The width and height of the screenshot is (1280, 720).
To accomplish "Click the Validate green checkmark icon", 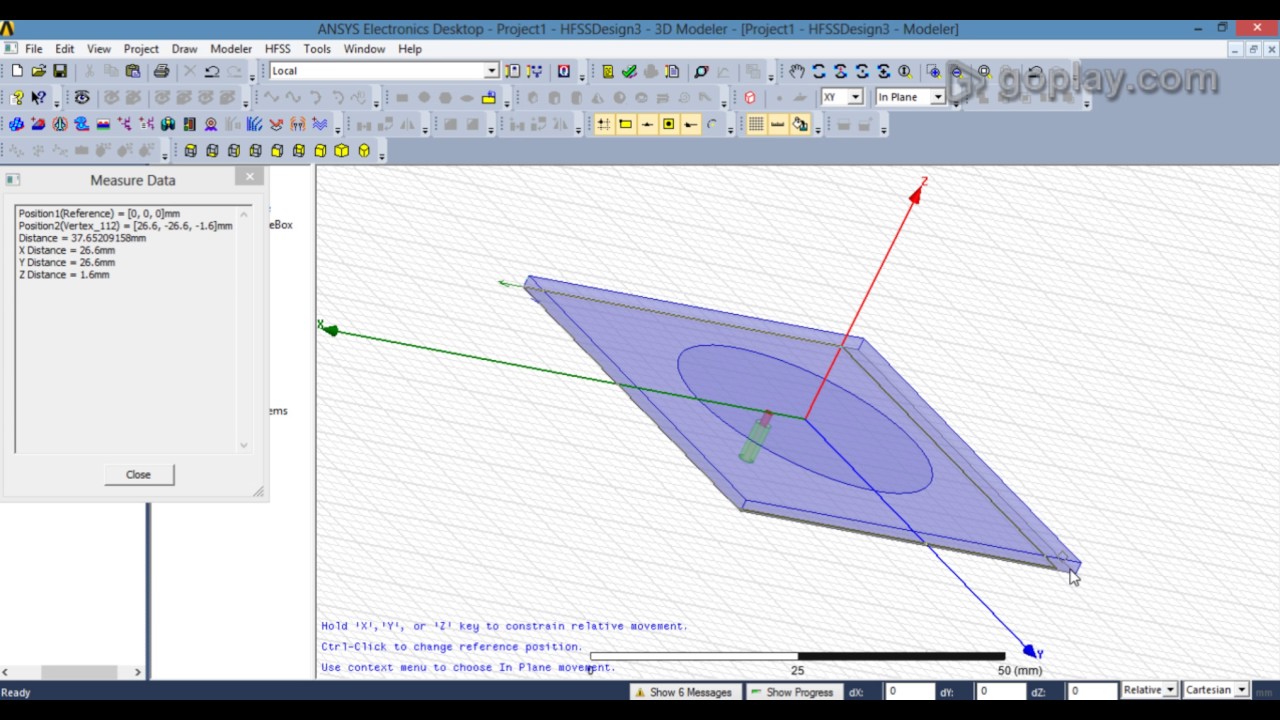I will 629,71.
